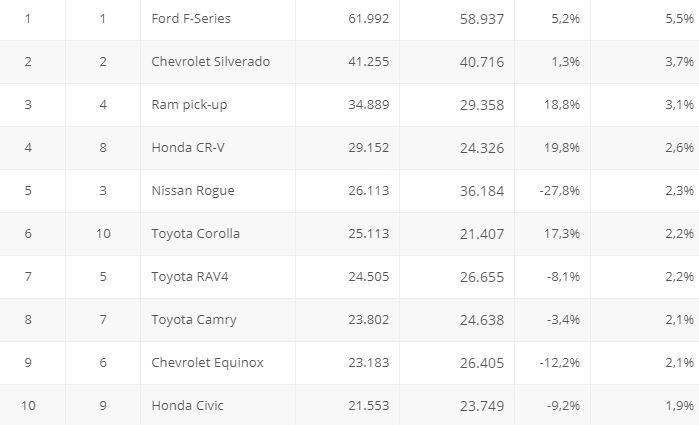Click the 23.749 sales figure
The height and width of the screenshot is (425, 699).
[483, 406]
